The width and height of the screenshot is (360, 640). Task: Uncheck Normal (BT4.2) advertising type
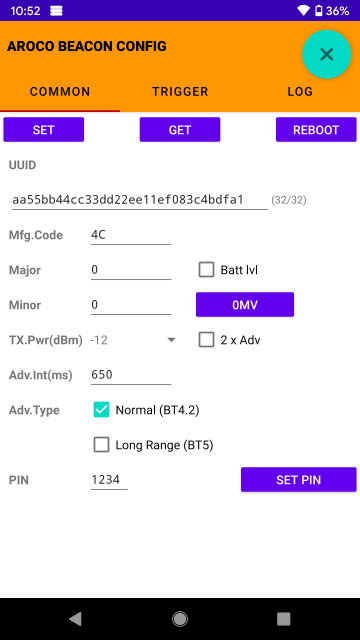[102, 410]
